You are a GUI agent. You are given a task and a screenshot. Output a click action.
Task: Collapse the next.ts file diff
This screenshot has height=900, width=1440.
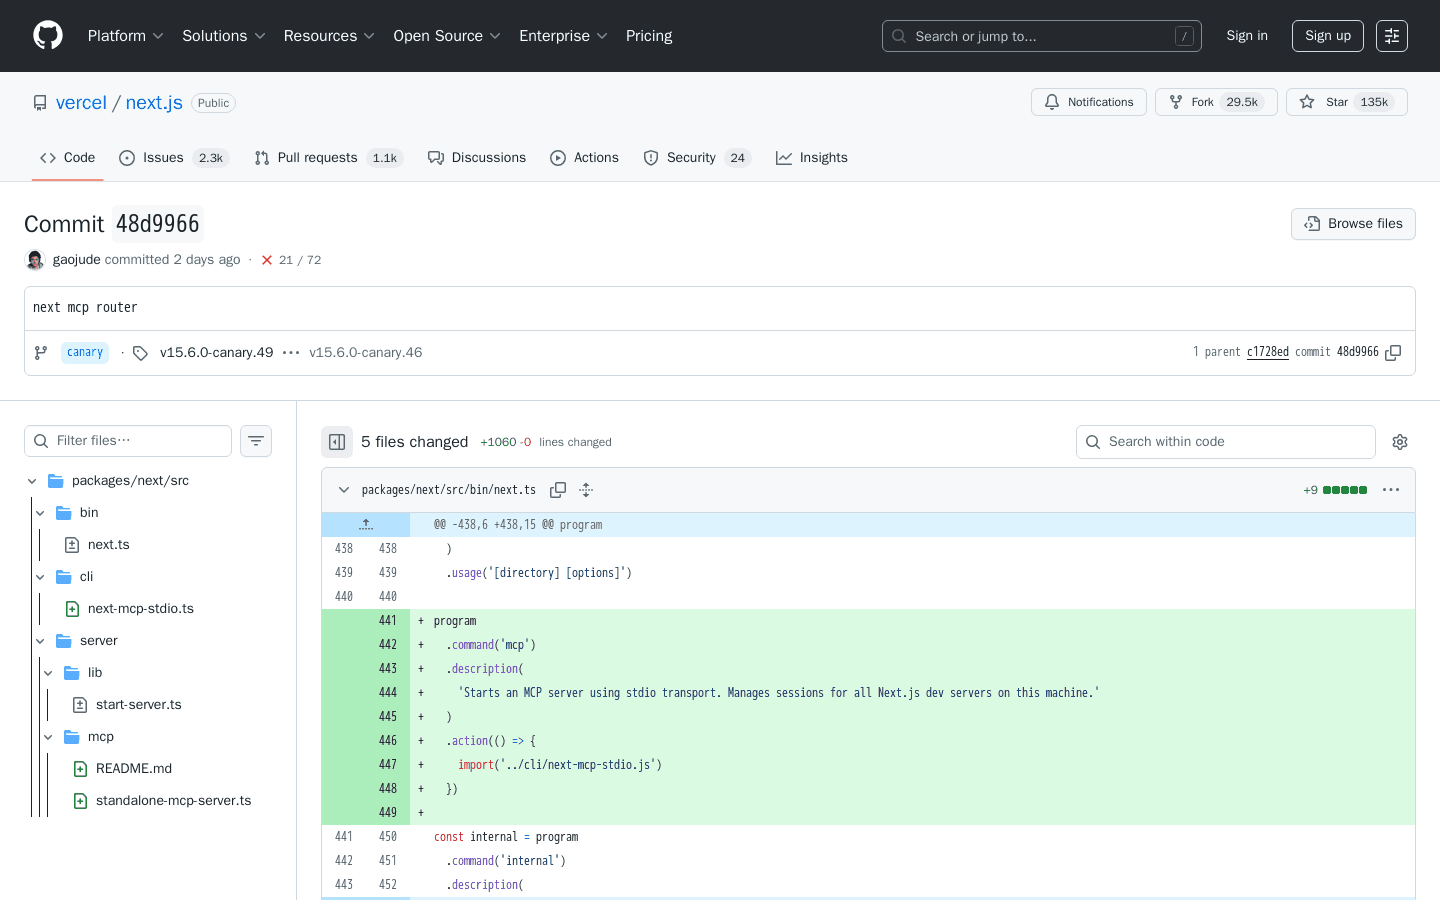click(344, 490)
